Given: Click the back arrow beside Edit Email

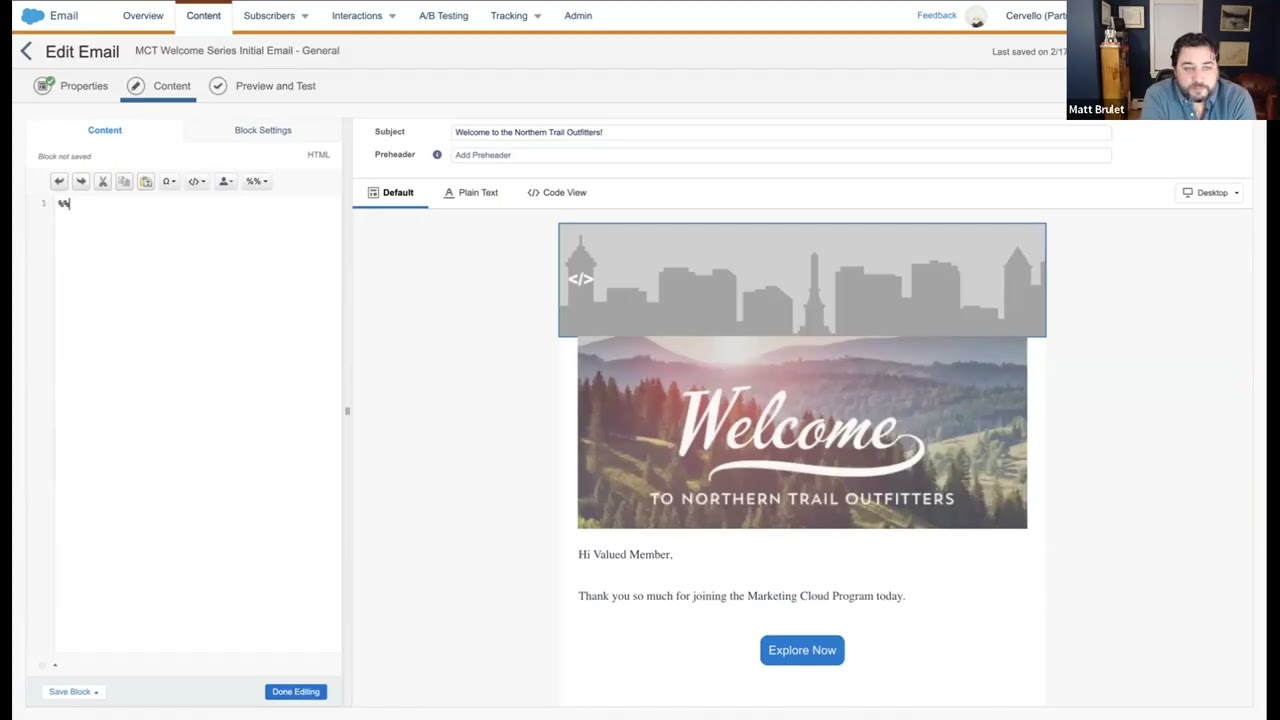Looking at the screenshot, I should pos(27,51).
